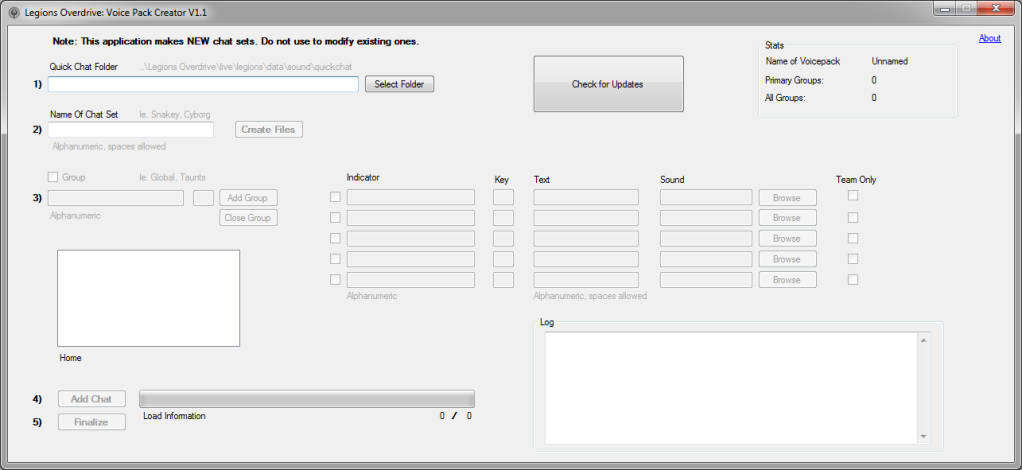Toggle the Group checkbox
The image size is (1022, 470).
(x=53, y=177)
